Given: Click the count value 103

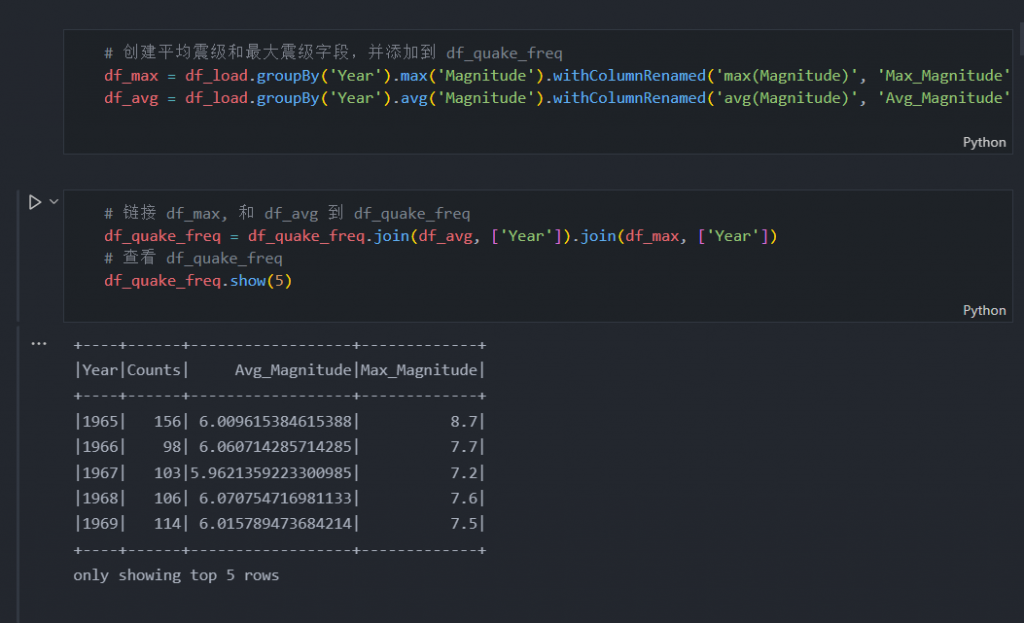Looking at the screenshot, I should (167, 473).
